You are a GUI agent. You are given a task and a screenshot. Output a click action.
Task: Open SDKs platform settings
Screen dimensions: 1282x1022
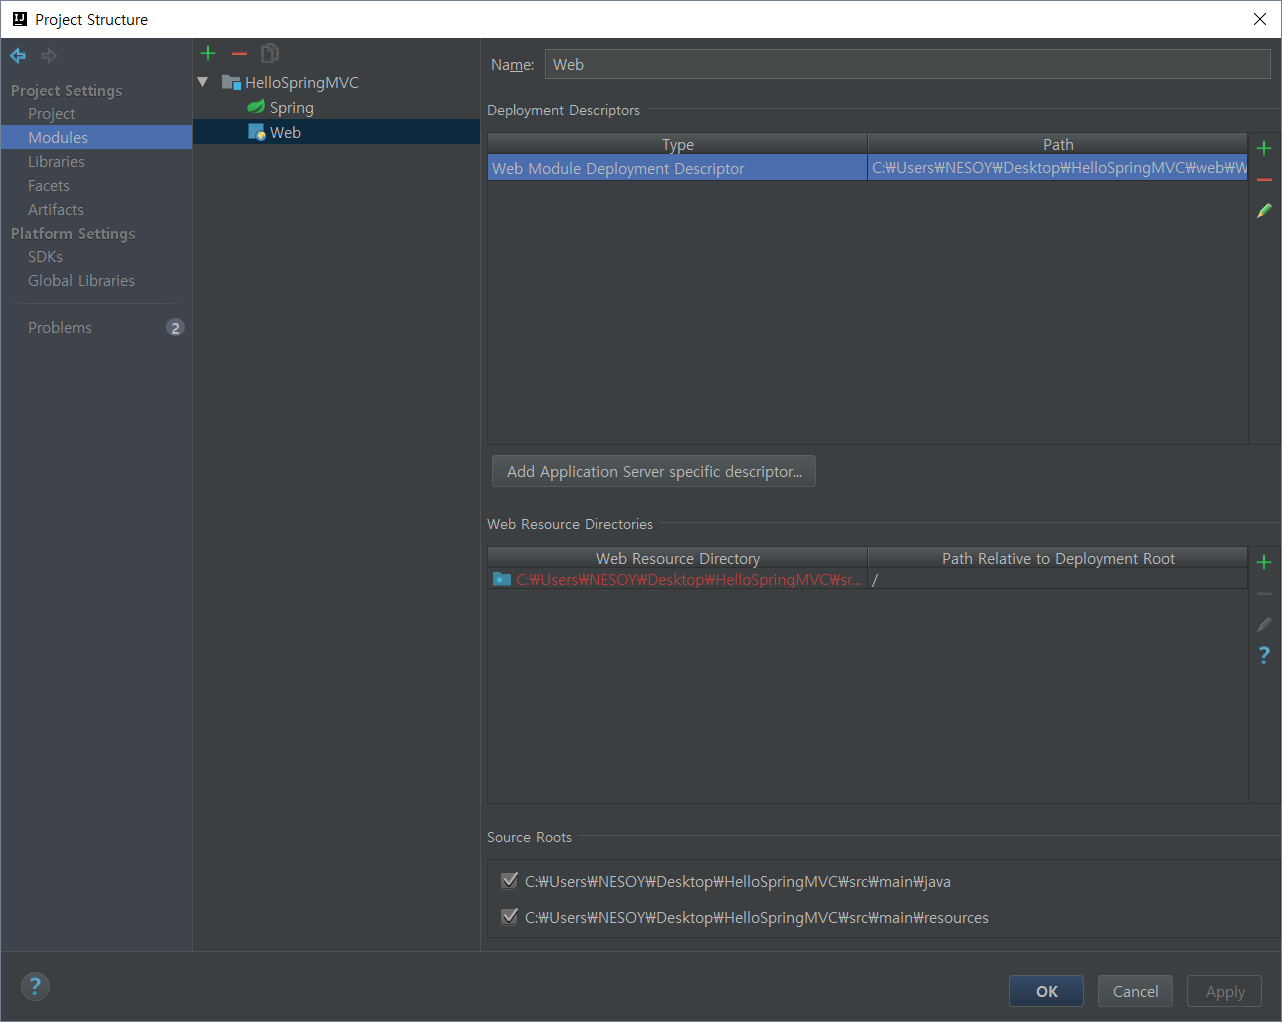click(x=45, y=257)
